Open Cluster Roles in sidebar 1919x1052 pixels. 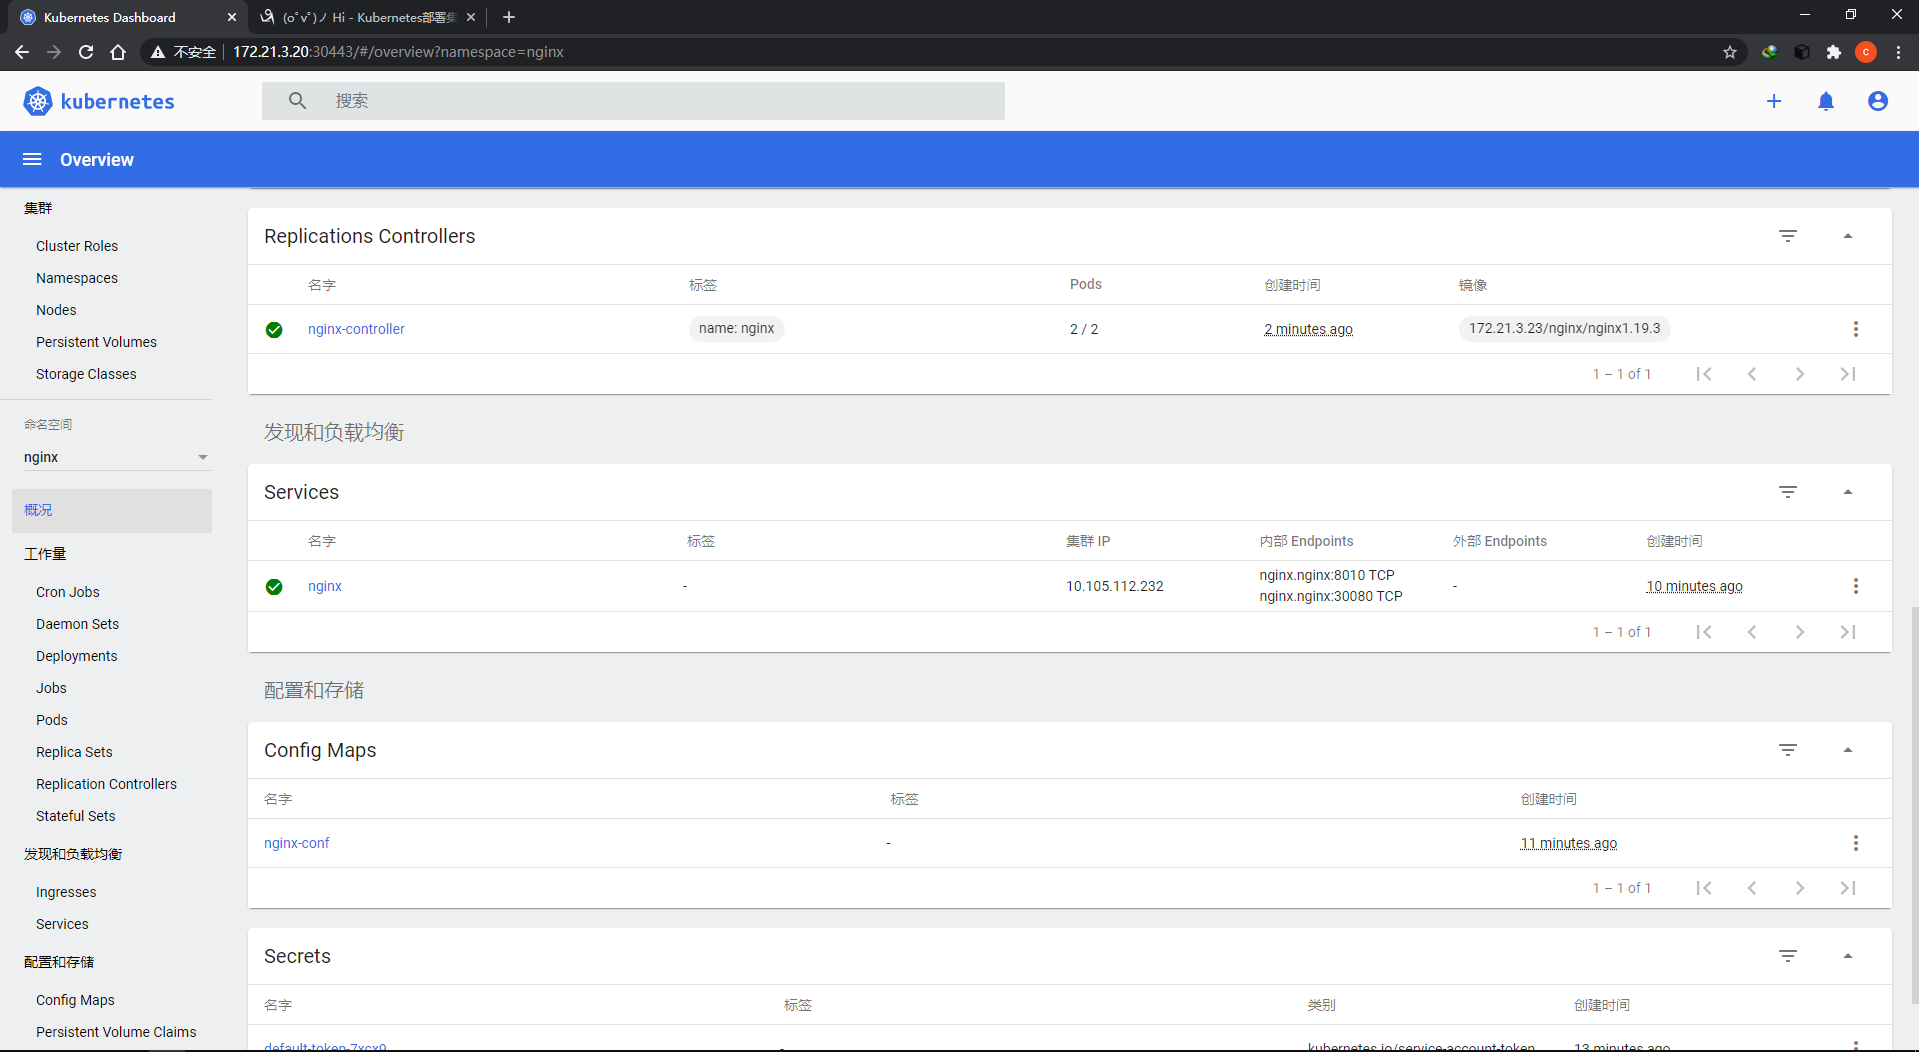coord(77,246)
